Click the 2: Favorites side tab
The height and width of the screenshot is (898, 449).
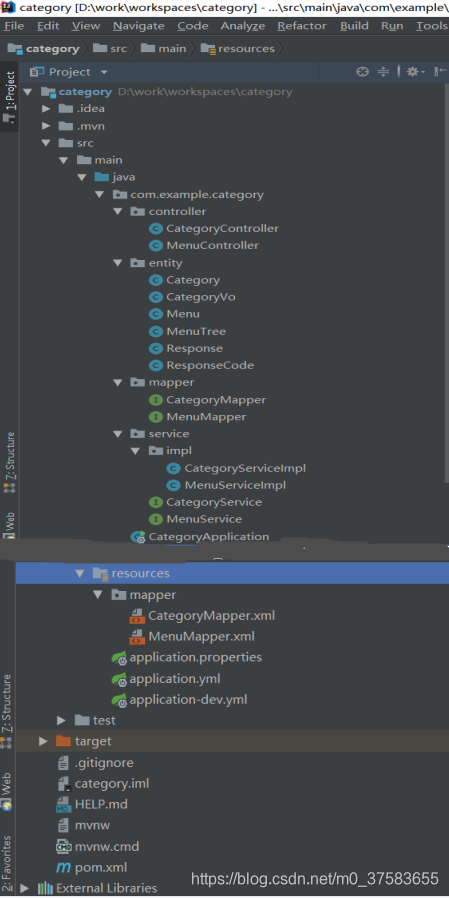pos(6,863)
